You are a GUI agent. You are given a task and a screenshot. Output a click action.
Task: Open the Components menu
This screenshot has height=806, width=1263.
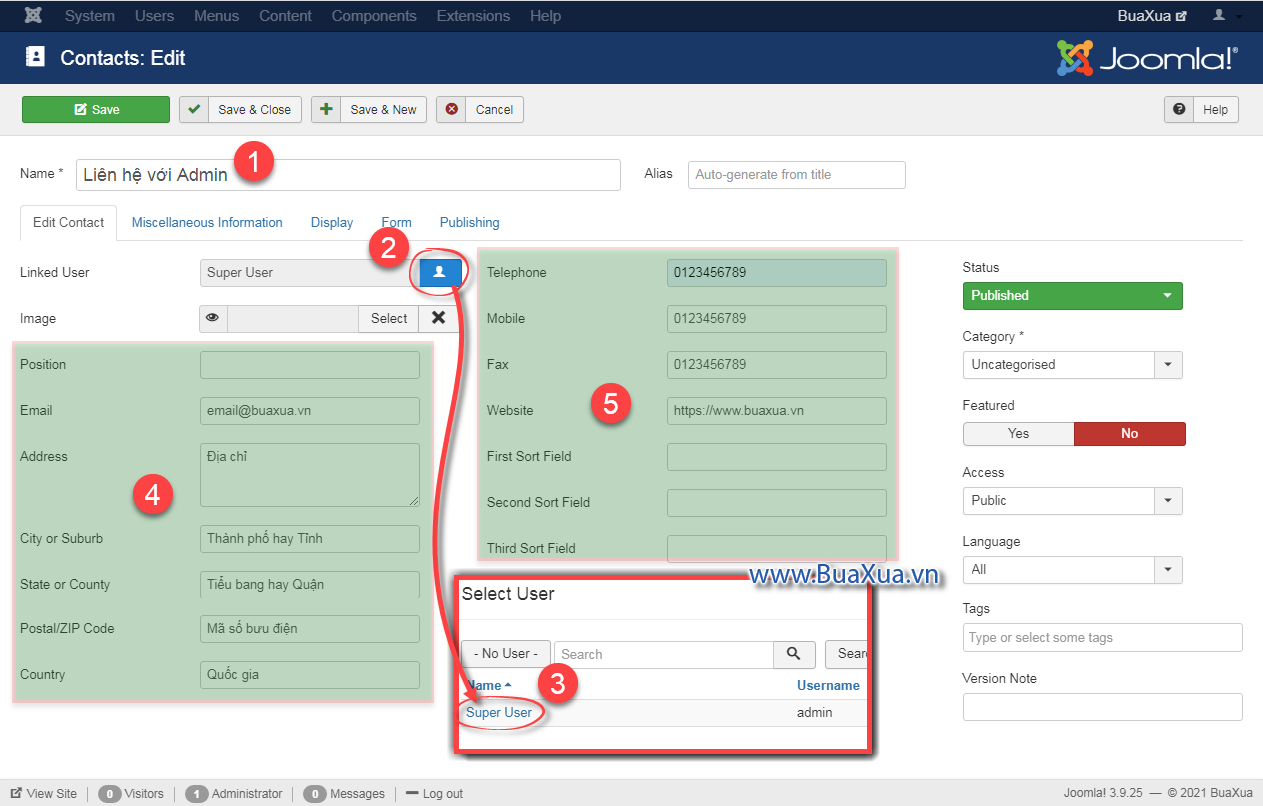(374, 16)
